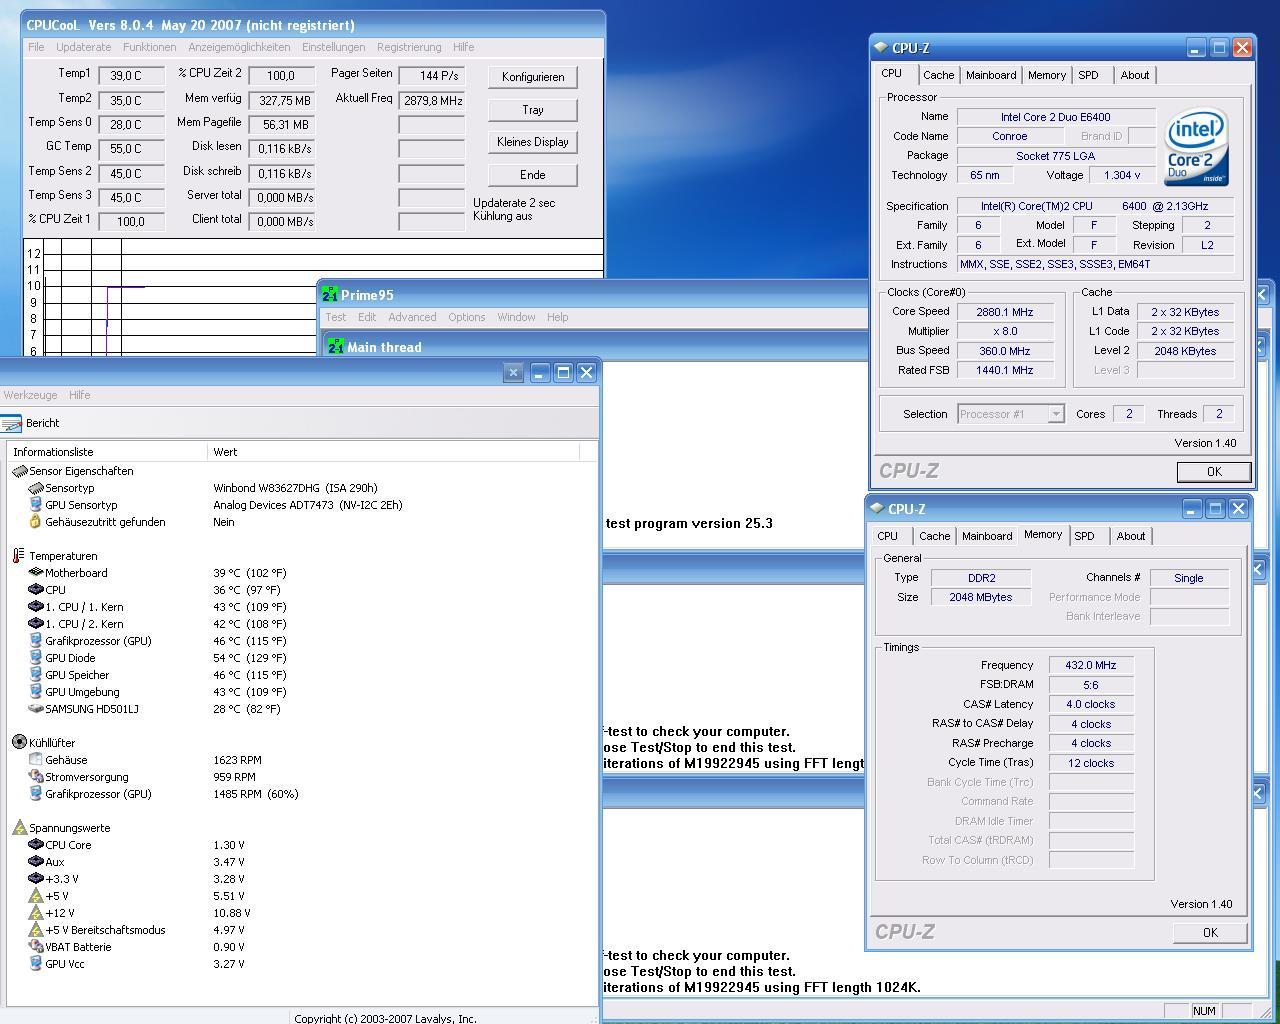The image size is (1280, 1024).
Task: Click the Gehäusezutritt gefunden lock icon
Action: [x=36, y=522]
